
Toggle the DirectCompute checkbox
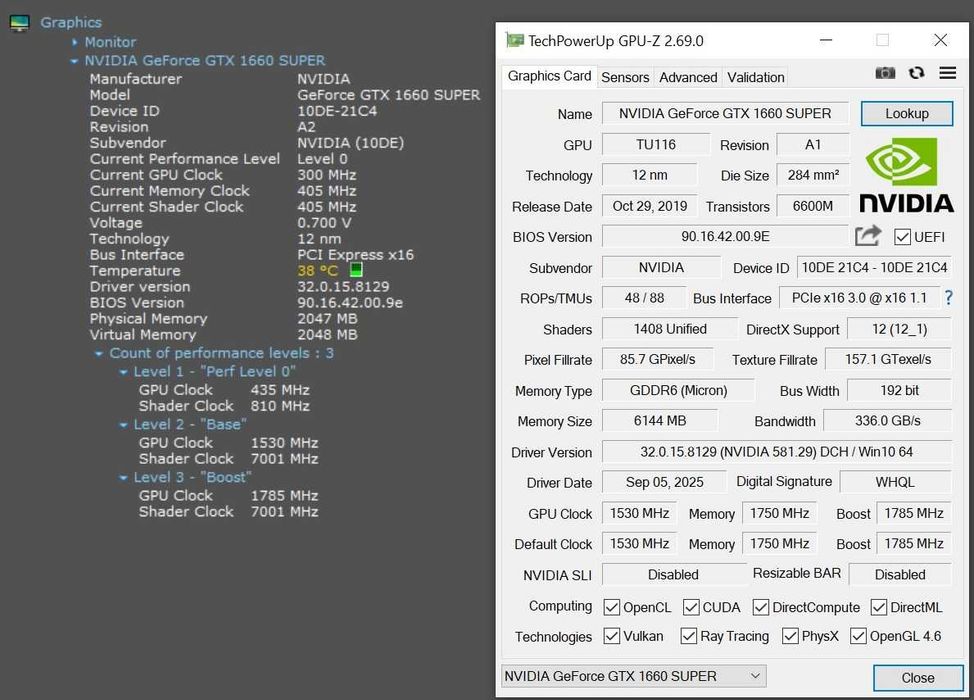(x=760, y=607)
